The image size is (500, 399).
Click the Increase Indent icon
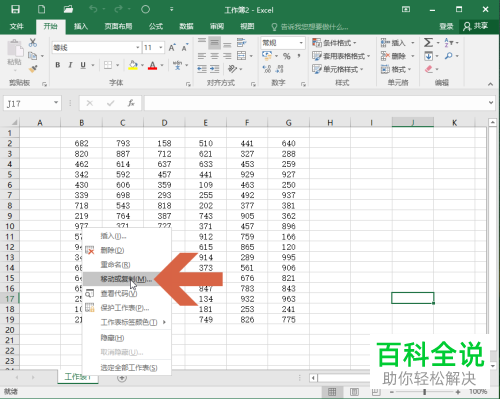click(x=215, y=69)
